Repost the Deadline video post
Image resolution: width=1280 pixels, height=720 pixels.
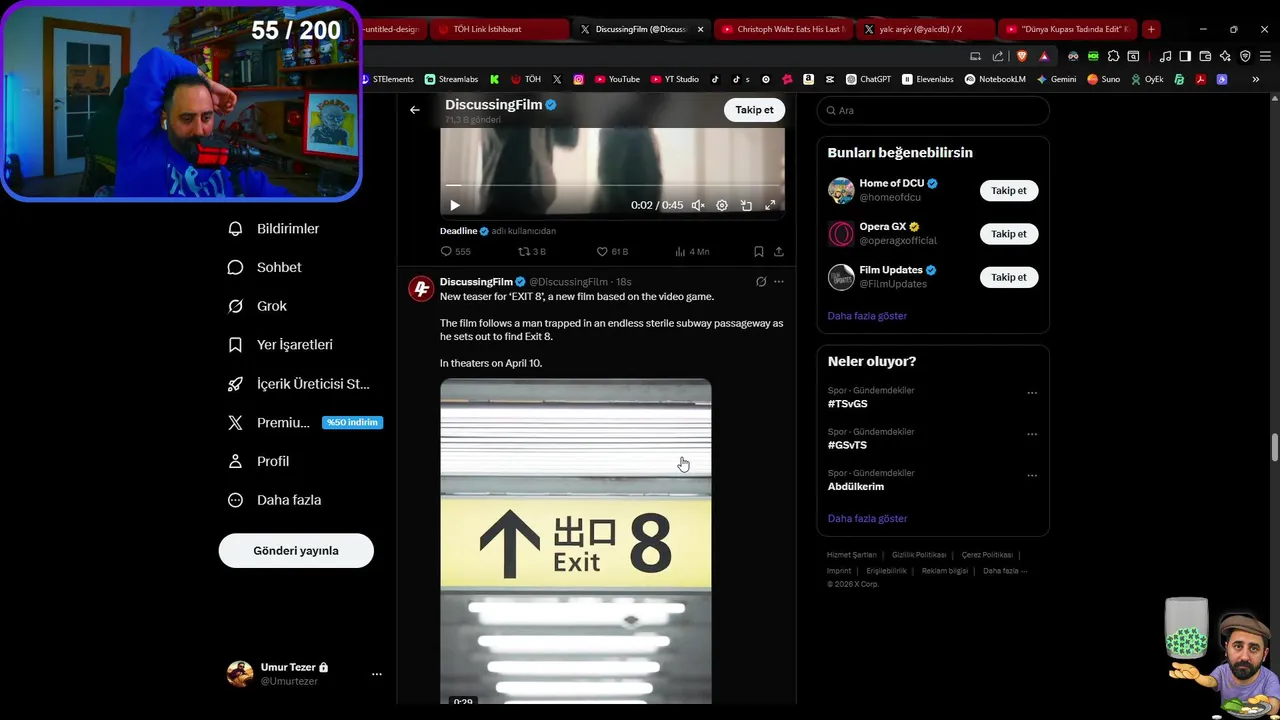pos(531,252)
